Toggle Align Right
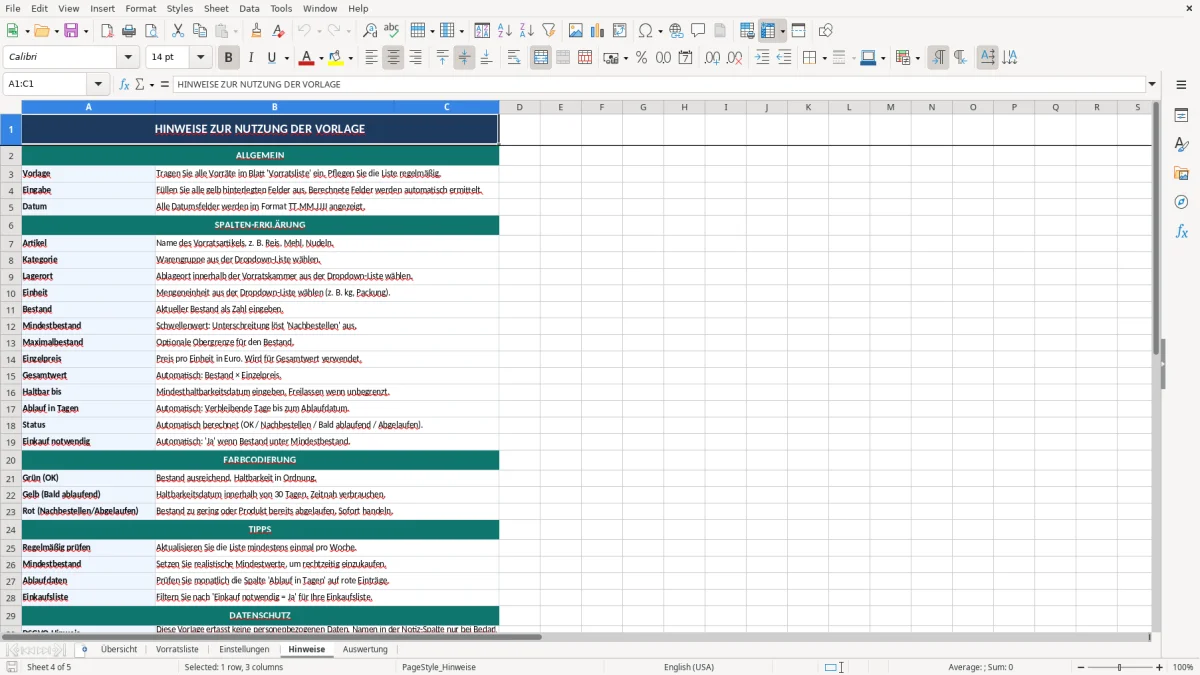This screenshot has height=675, width=1200. pyautogui.click(x=415, y=58)
